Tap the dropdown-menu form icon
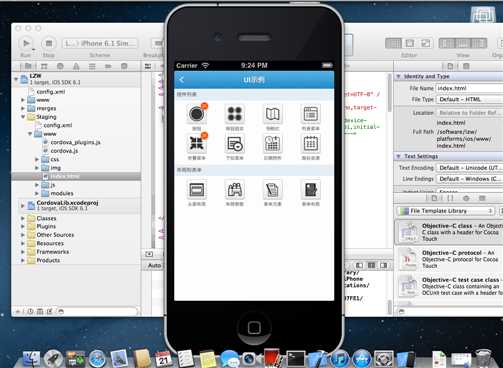Viewport: 503px width, 368px height. click(235, 144)
